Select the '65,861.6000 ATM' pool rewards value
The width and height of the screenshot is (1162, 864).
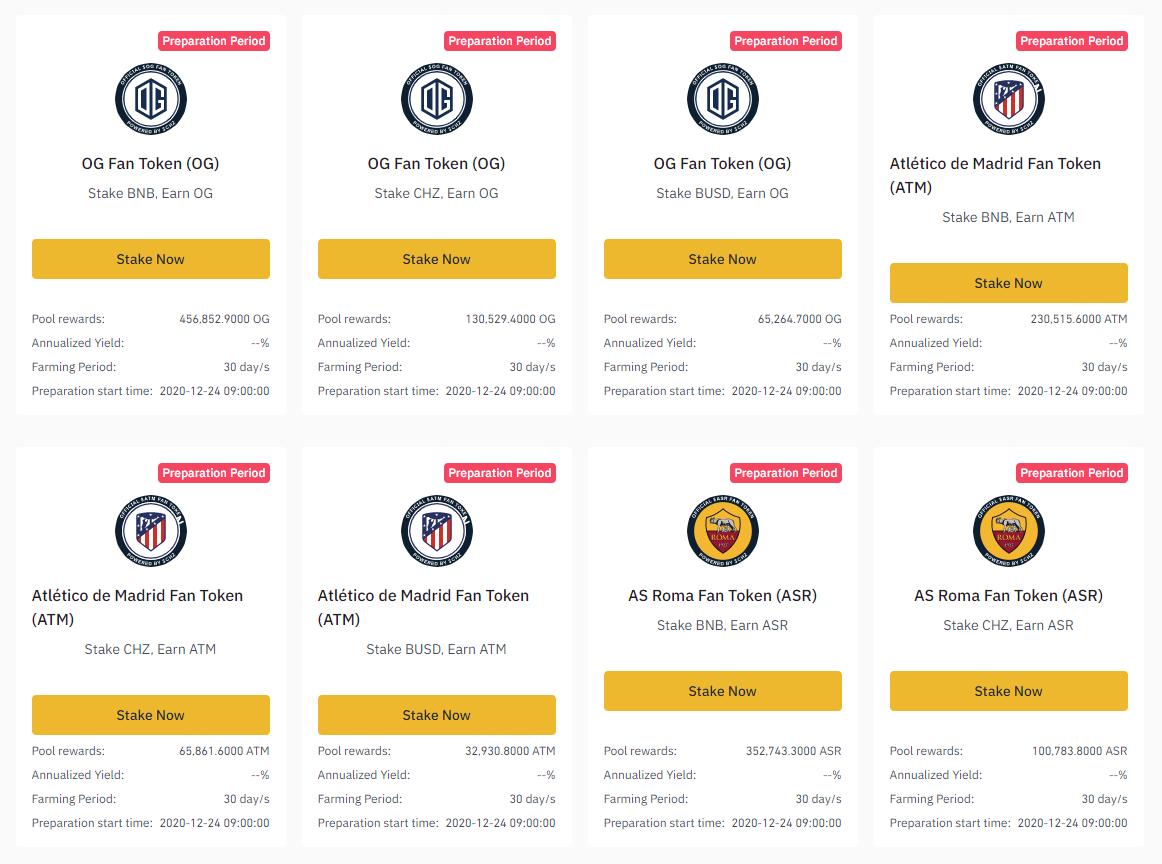[x=225, y=751]
